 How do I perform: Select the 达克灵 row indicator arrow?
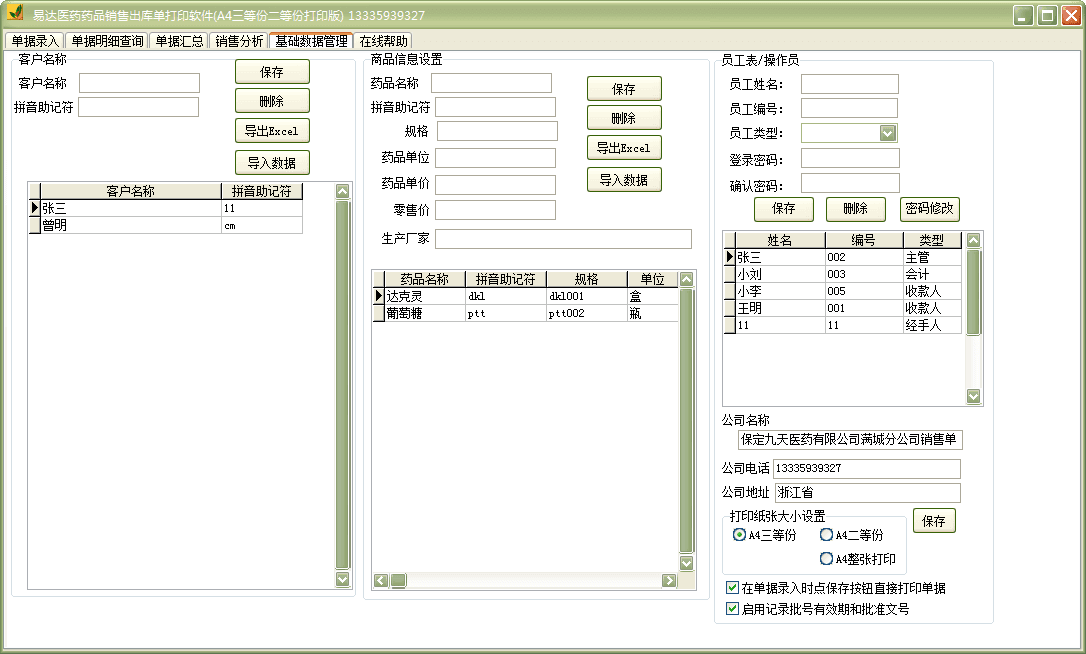click(x=379, y=297)
